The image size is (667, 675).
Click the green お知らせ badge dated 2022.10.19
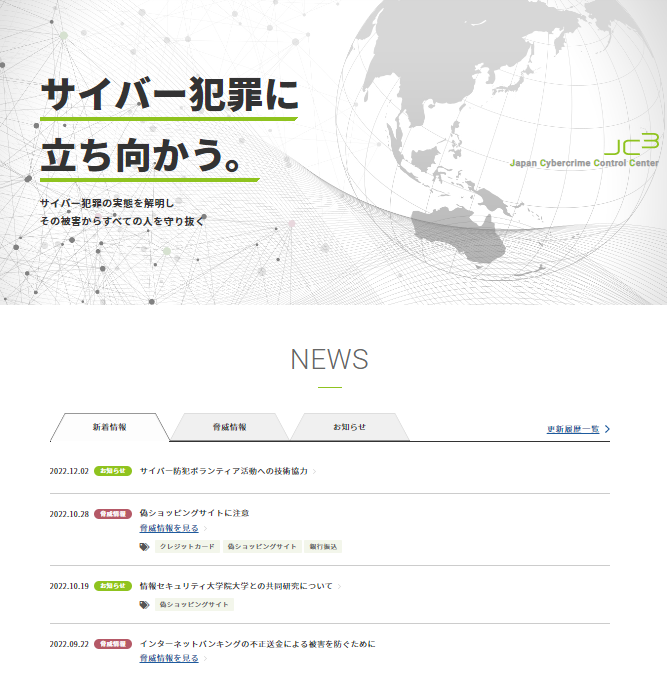[113, 586]
